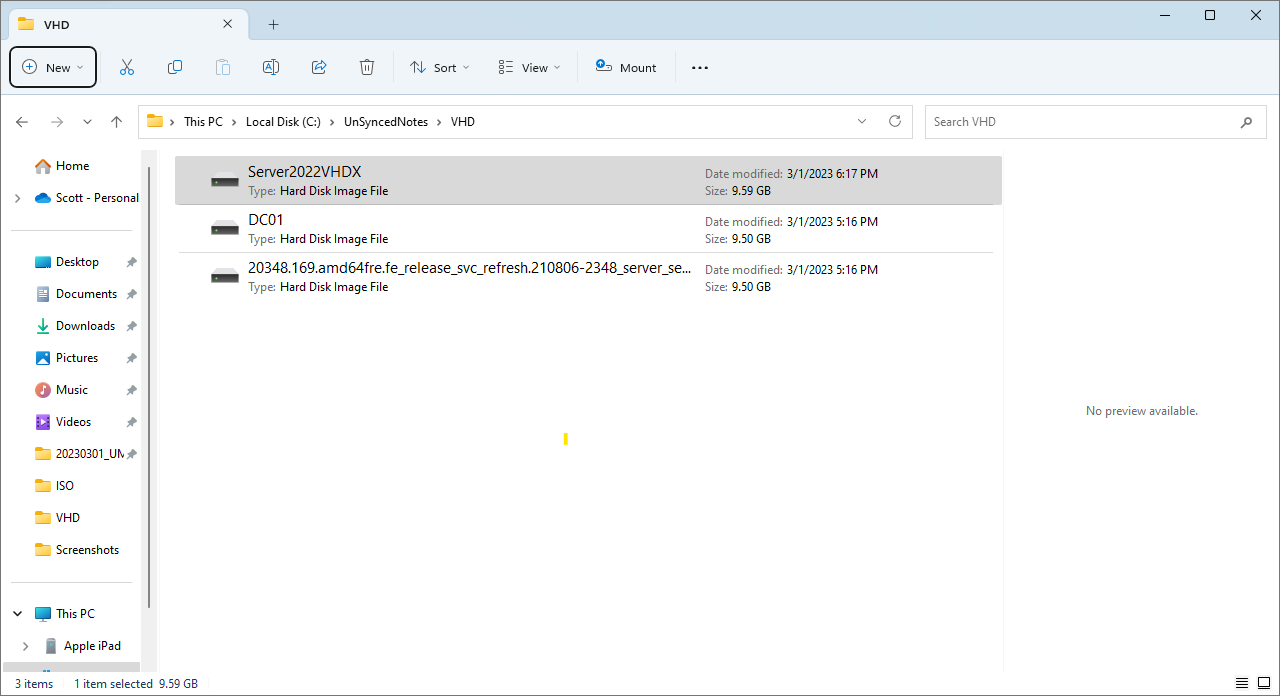Open Downloads in the navigation pane

[85, 326]
